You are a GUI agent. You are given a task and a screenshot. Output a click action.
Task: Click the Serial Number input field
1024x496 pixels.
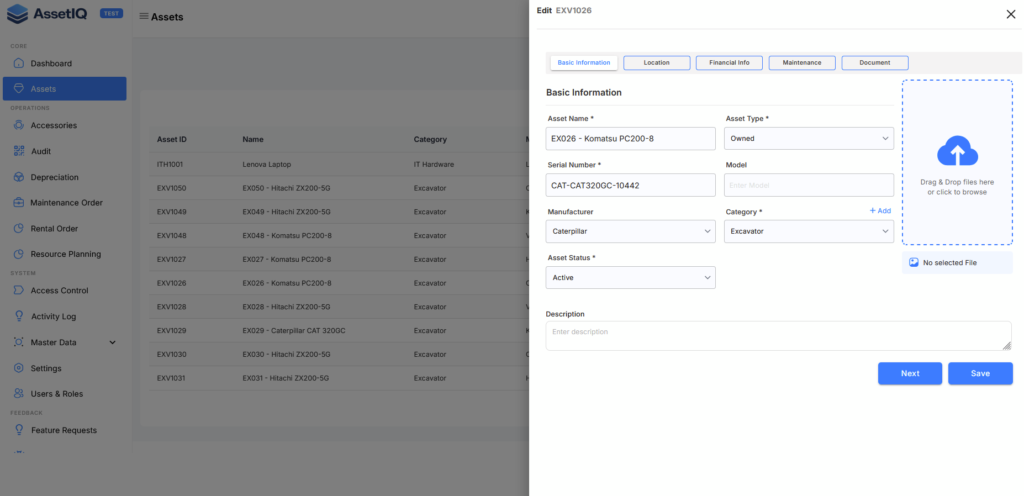click(630, 185)
